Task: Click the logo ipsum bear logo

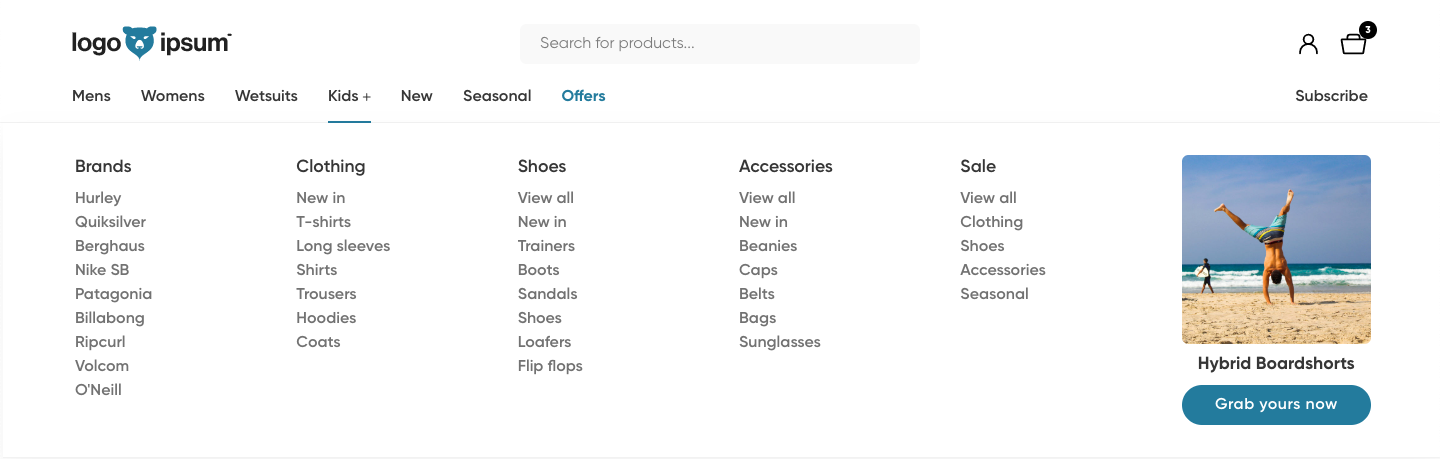Action: click(151, 43)
